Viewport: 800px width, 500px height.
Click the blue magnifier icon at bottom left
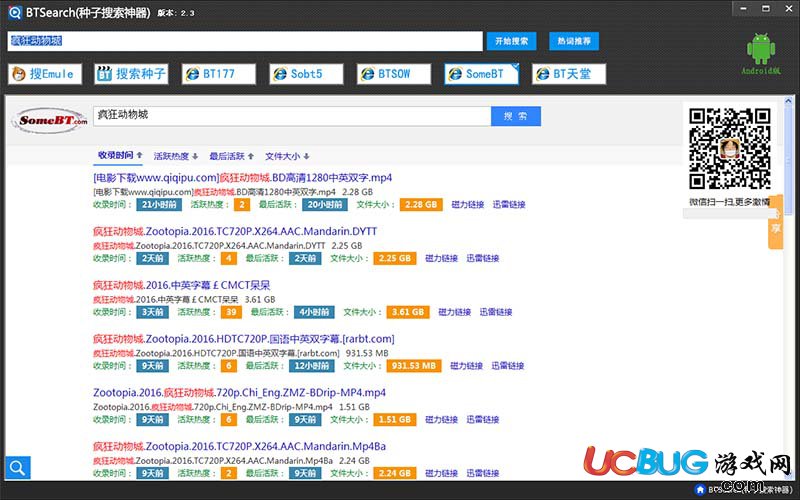tap(18, 467)
